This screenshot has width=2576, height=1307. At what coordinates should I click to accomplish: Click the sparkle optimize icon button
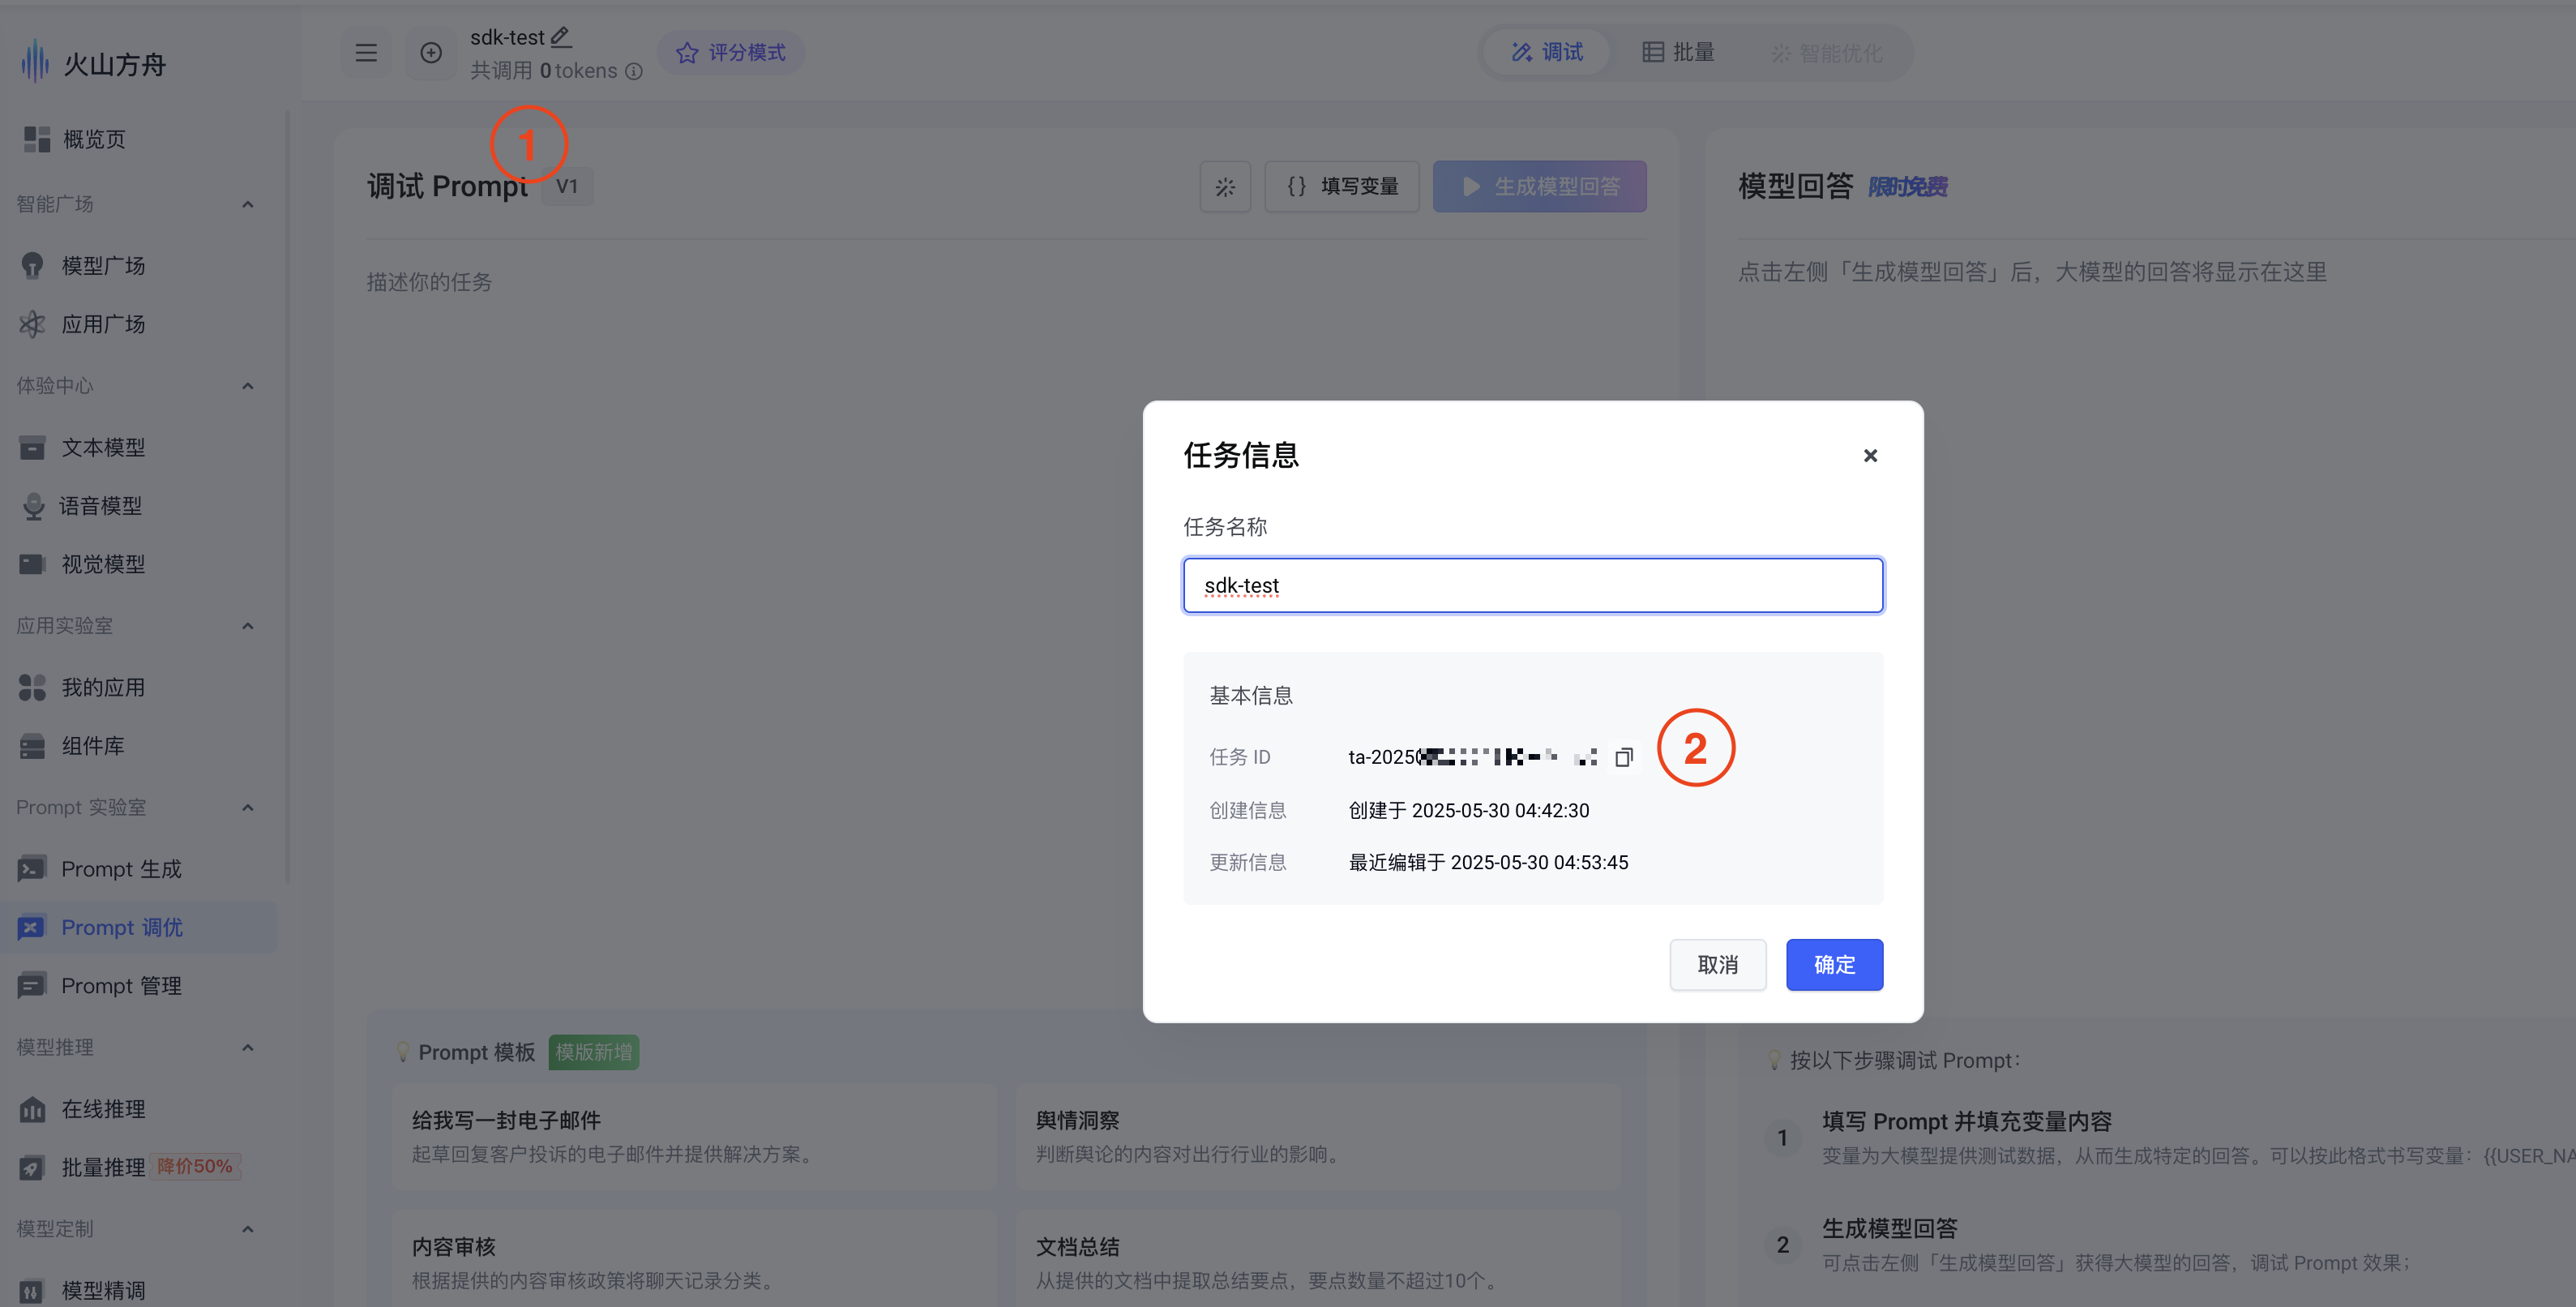(x=1225, y=187)
